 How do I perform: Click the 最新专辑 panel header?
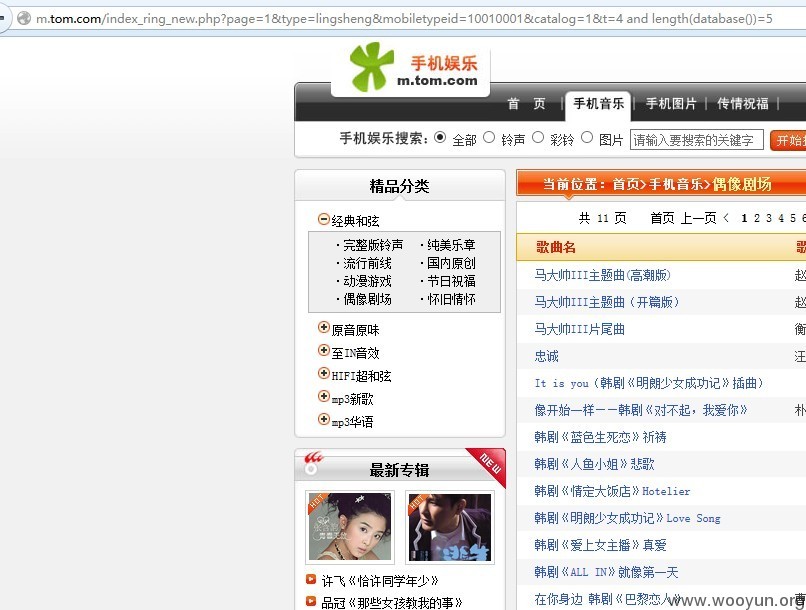tap(399, 470)
